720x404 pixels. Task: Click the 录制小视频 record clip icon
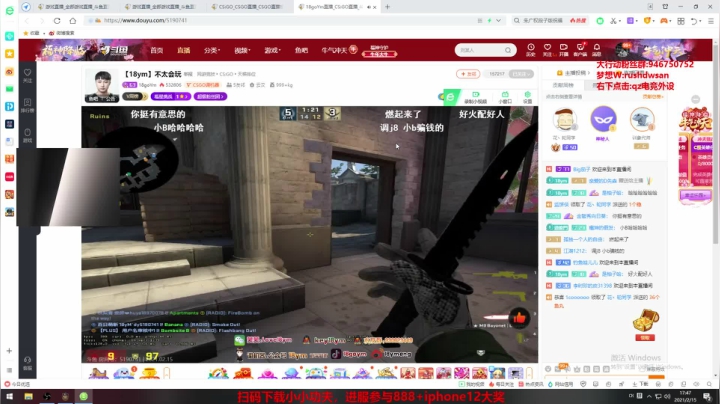click(475, 97)
